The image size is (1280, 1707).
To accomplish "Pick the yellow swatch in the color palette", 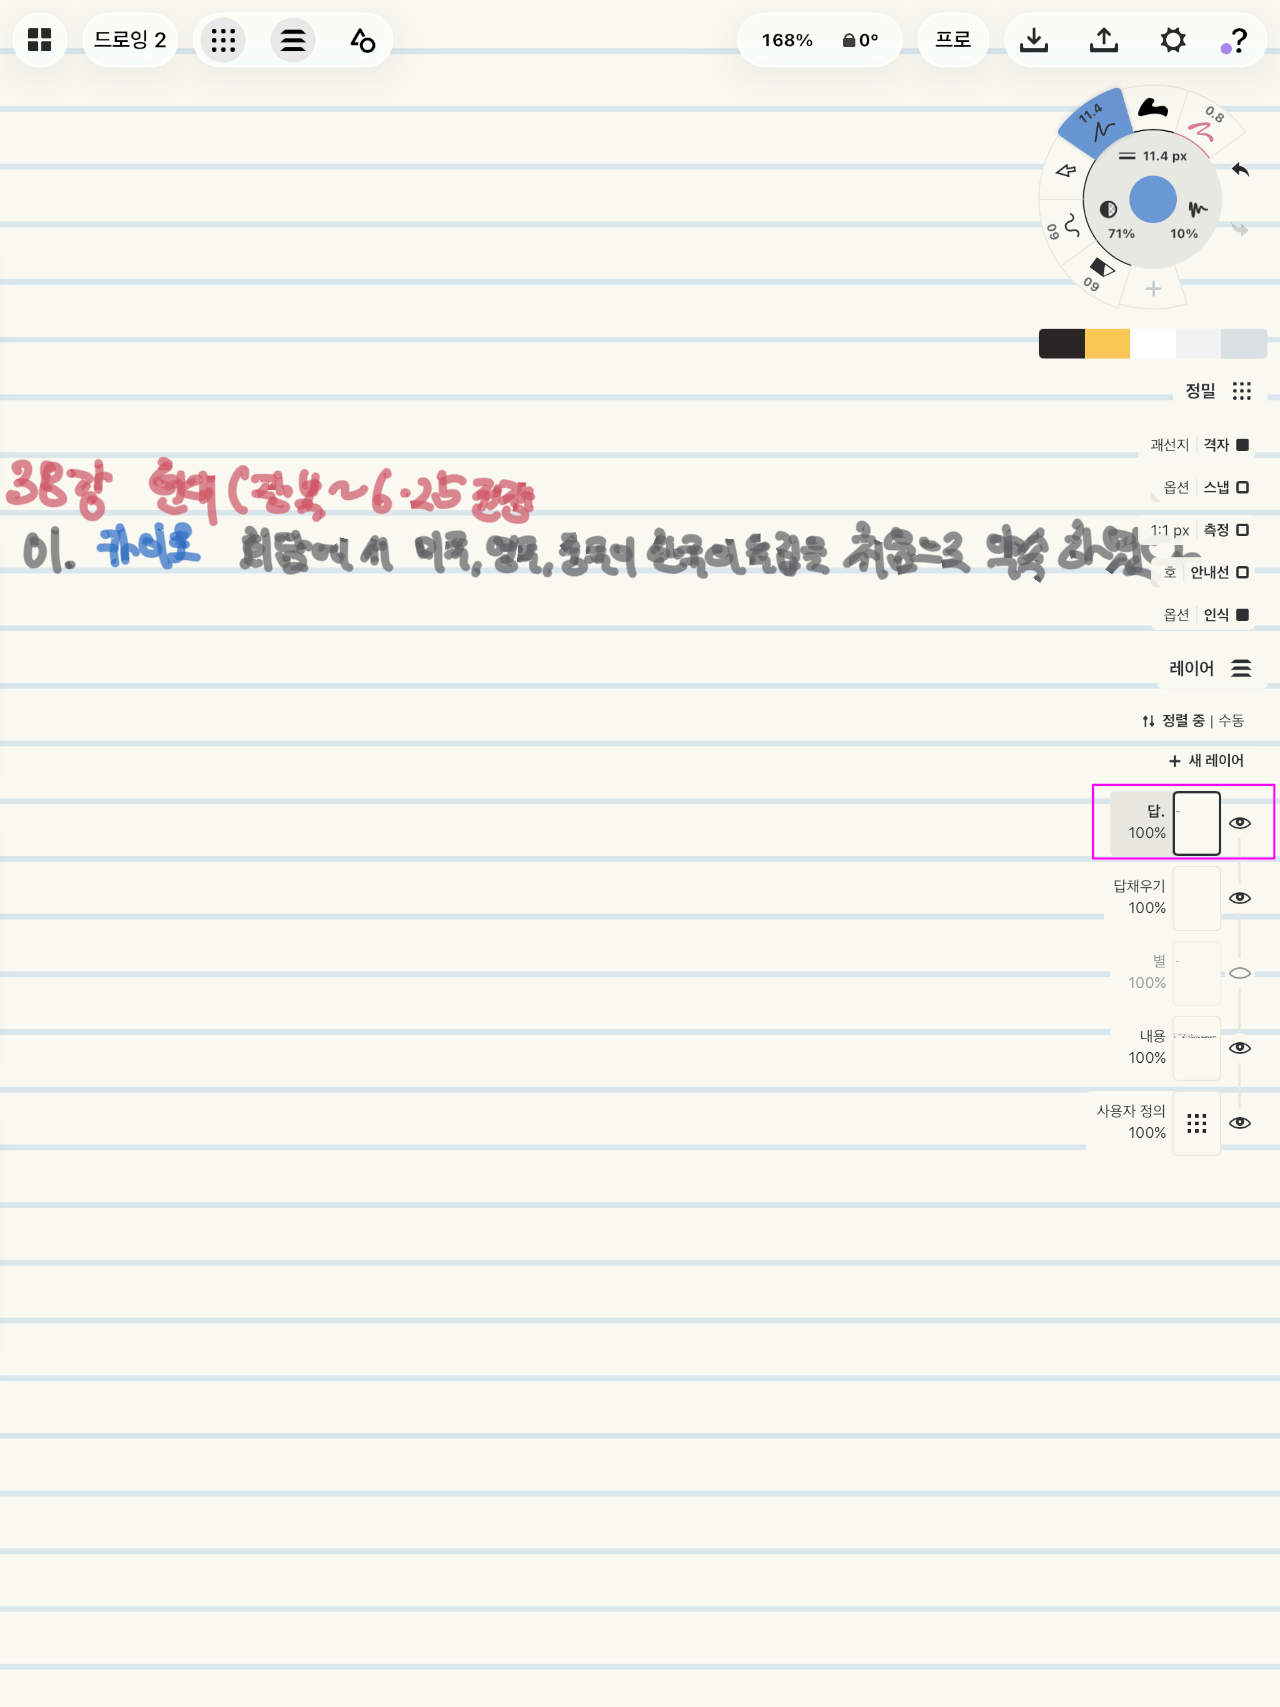I will pos(1107,344).
